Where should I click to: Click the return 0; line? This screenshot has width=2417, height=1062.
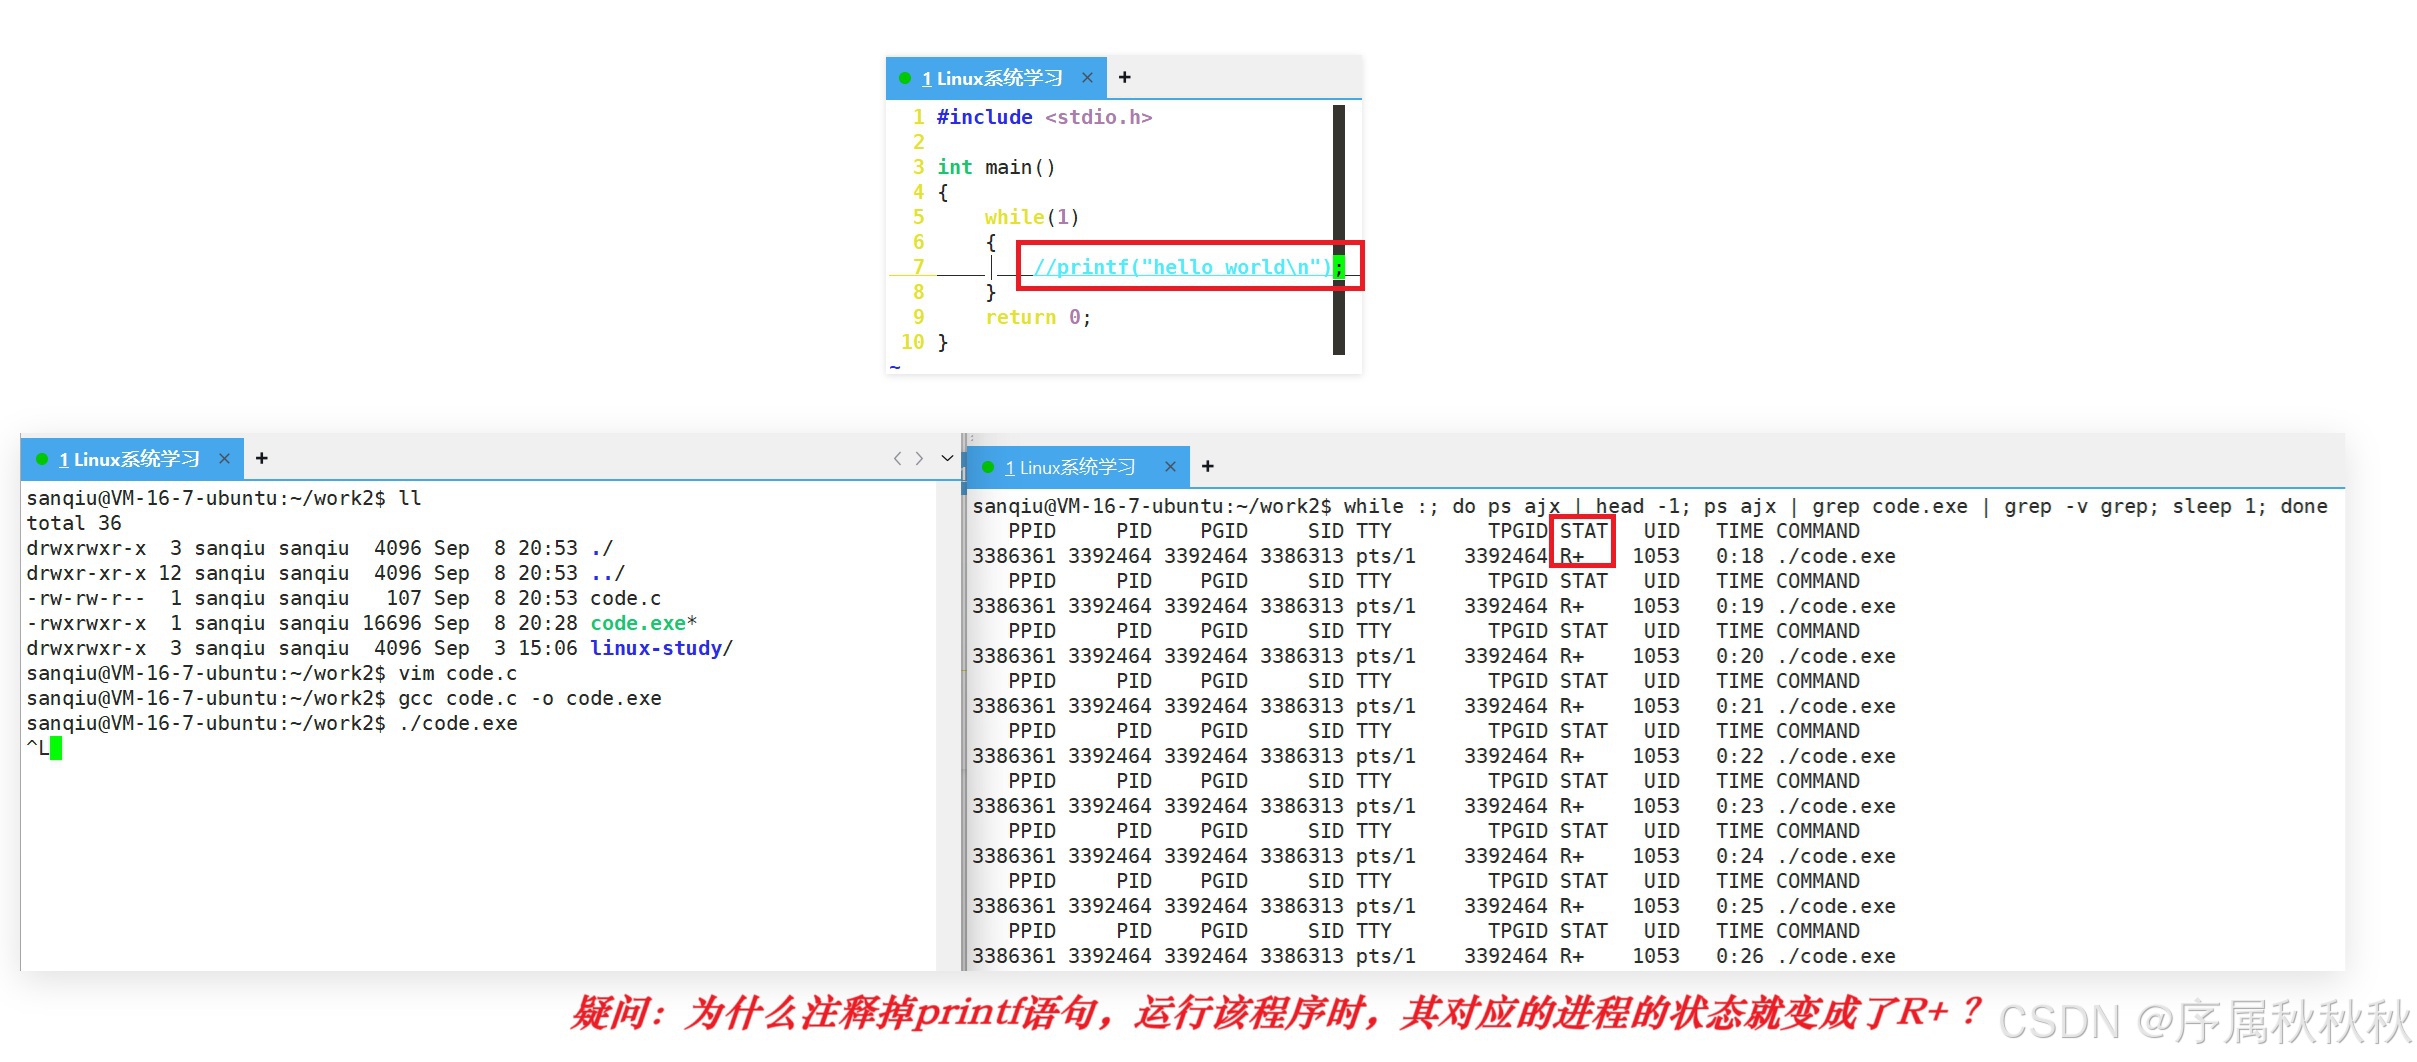pos(1038,317)
